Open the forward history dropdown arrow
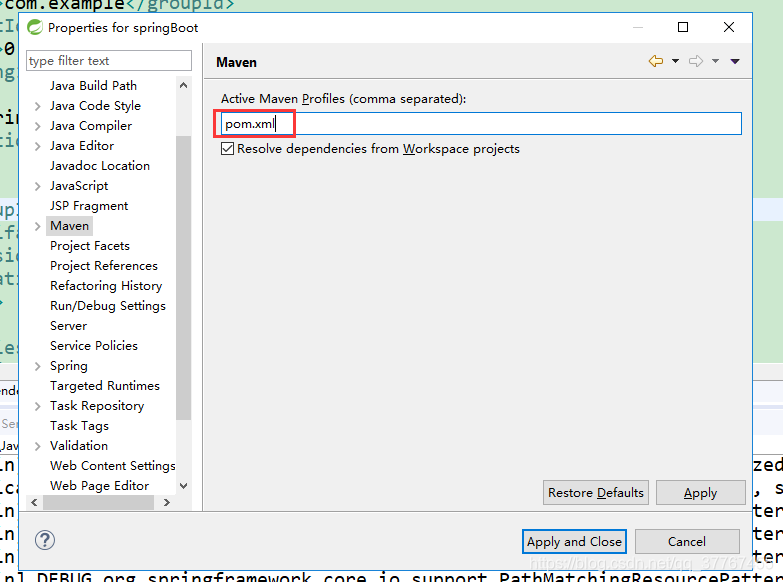Image resolution: width=783 pixels, height=582 pixels. pos(715,61)
